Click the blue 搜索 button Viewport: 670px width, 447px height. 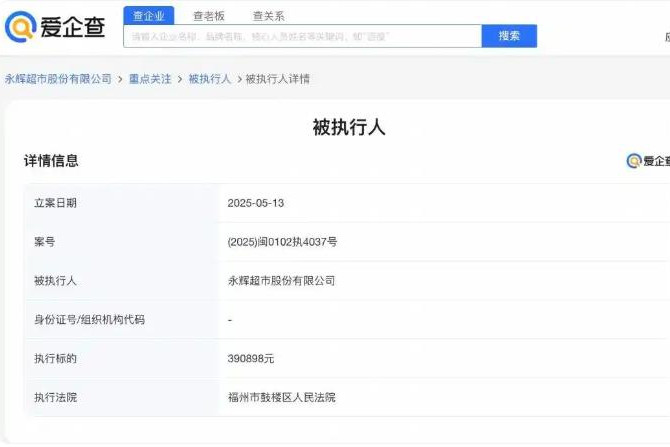point(509,36)
